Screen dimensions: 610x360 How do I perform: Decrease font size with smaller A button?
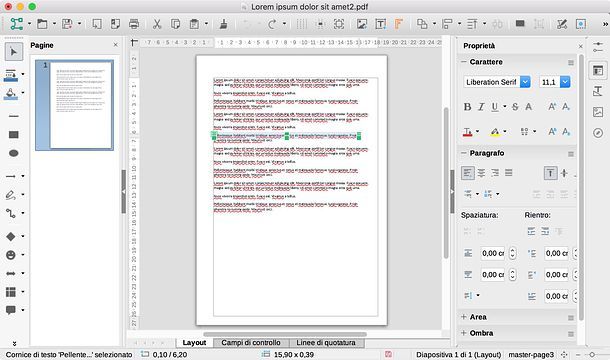566,107
